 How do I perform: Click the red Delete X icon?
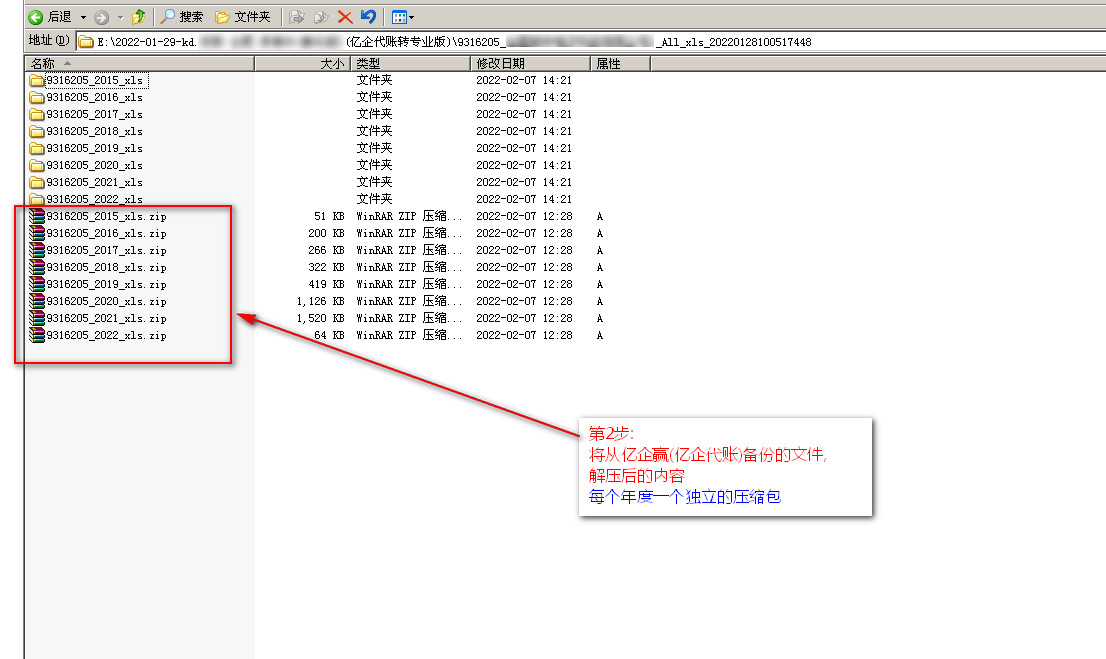(345, 17)
